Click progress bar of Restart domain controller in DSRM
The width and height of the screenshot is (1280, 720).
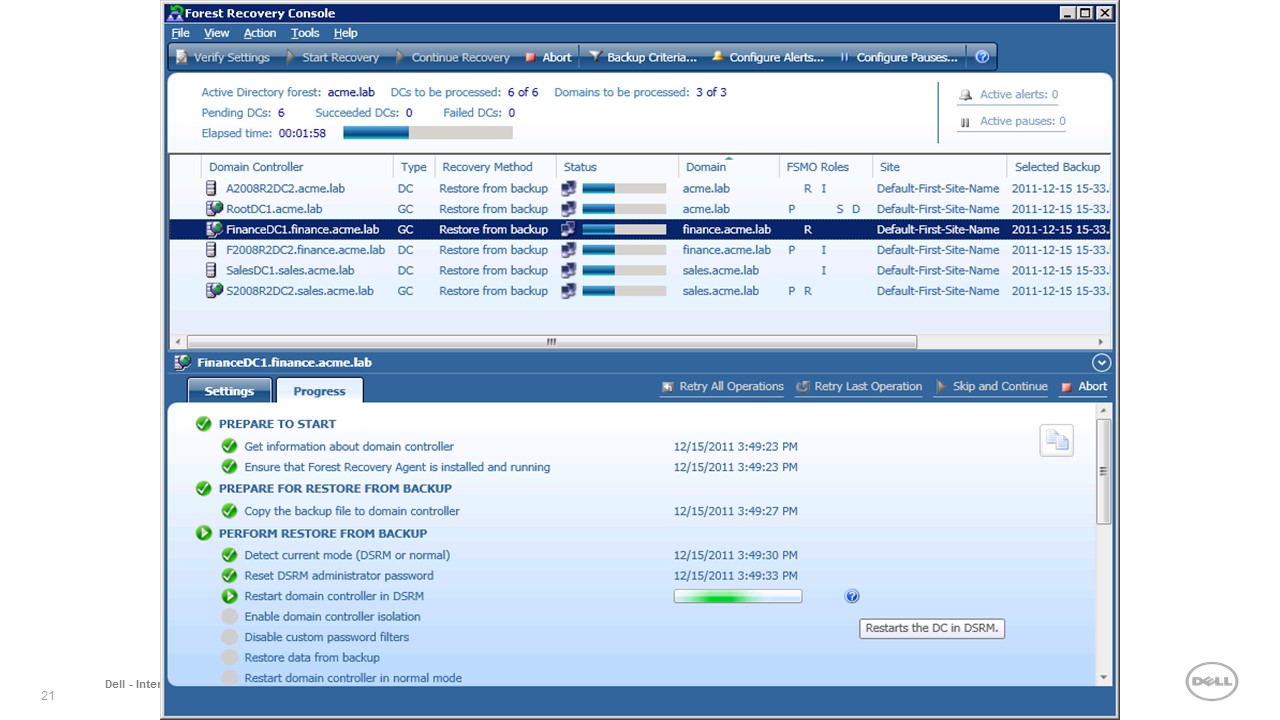(738, 597)
